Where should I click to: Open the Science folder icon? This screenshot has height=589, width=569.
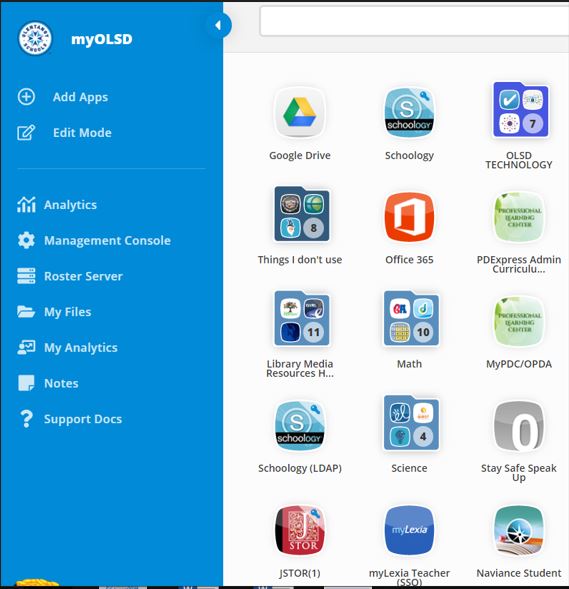[x=411, y=423]
